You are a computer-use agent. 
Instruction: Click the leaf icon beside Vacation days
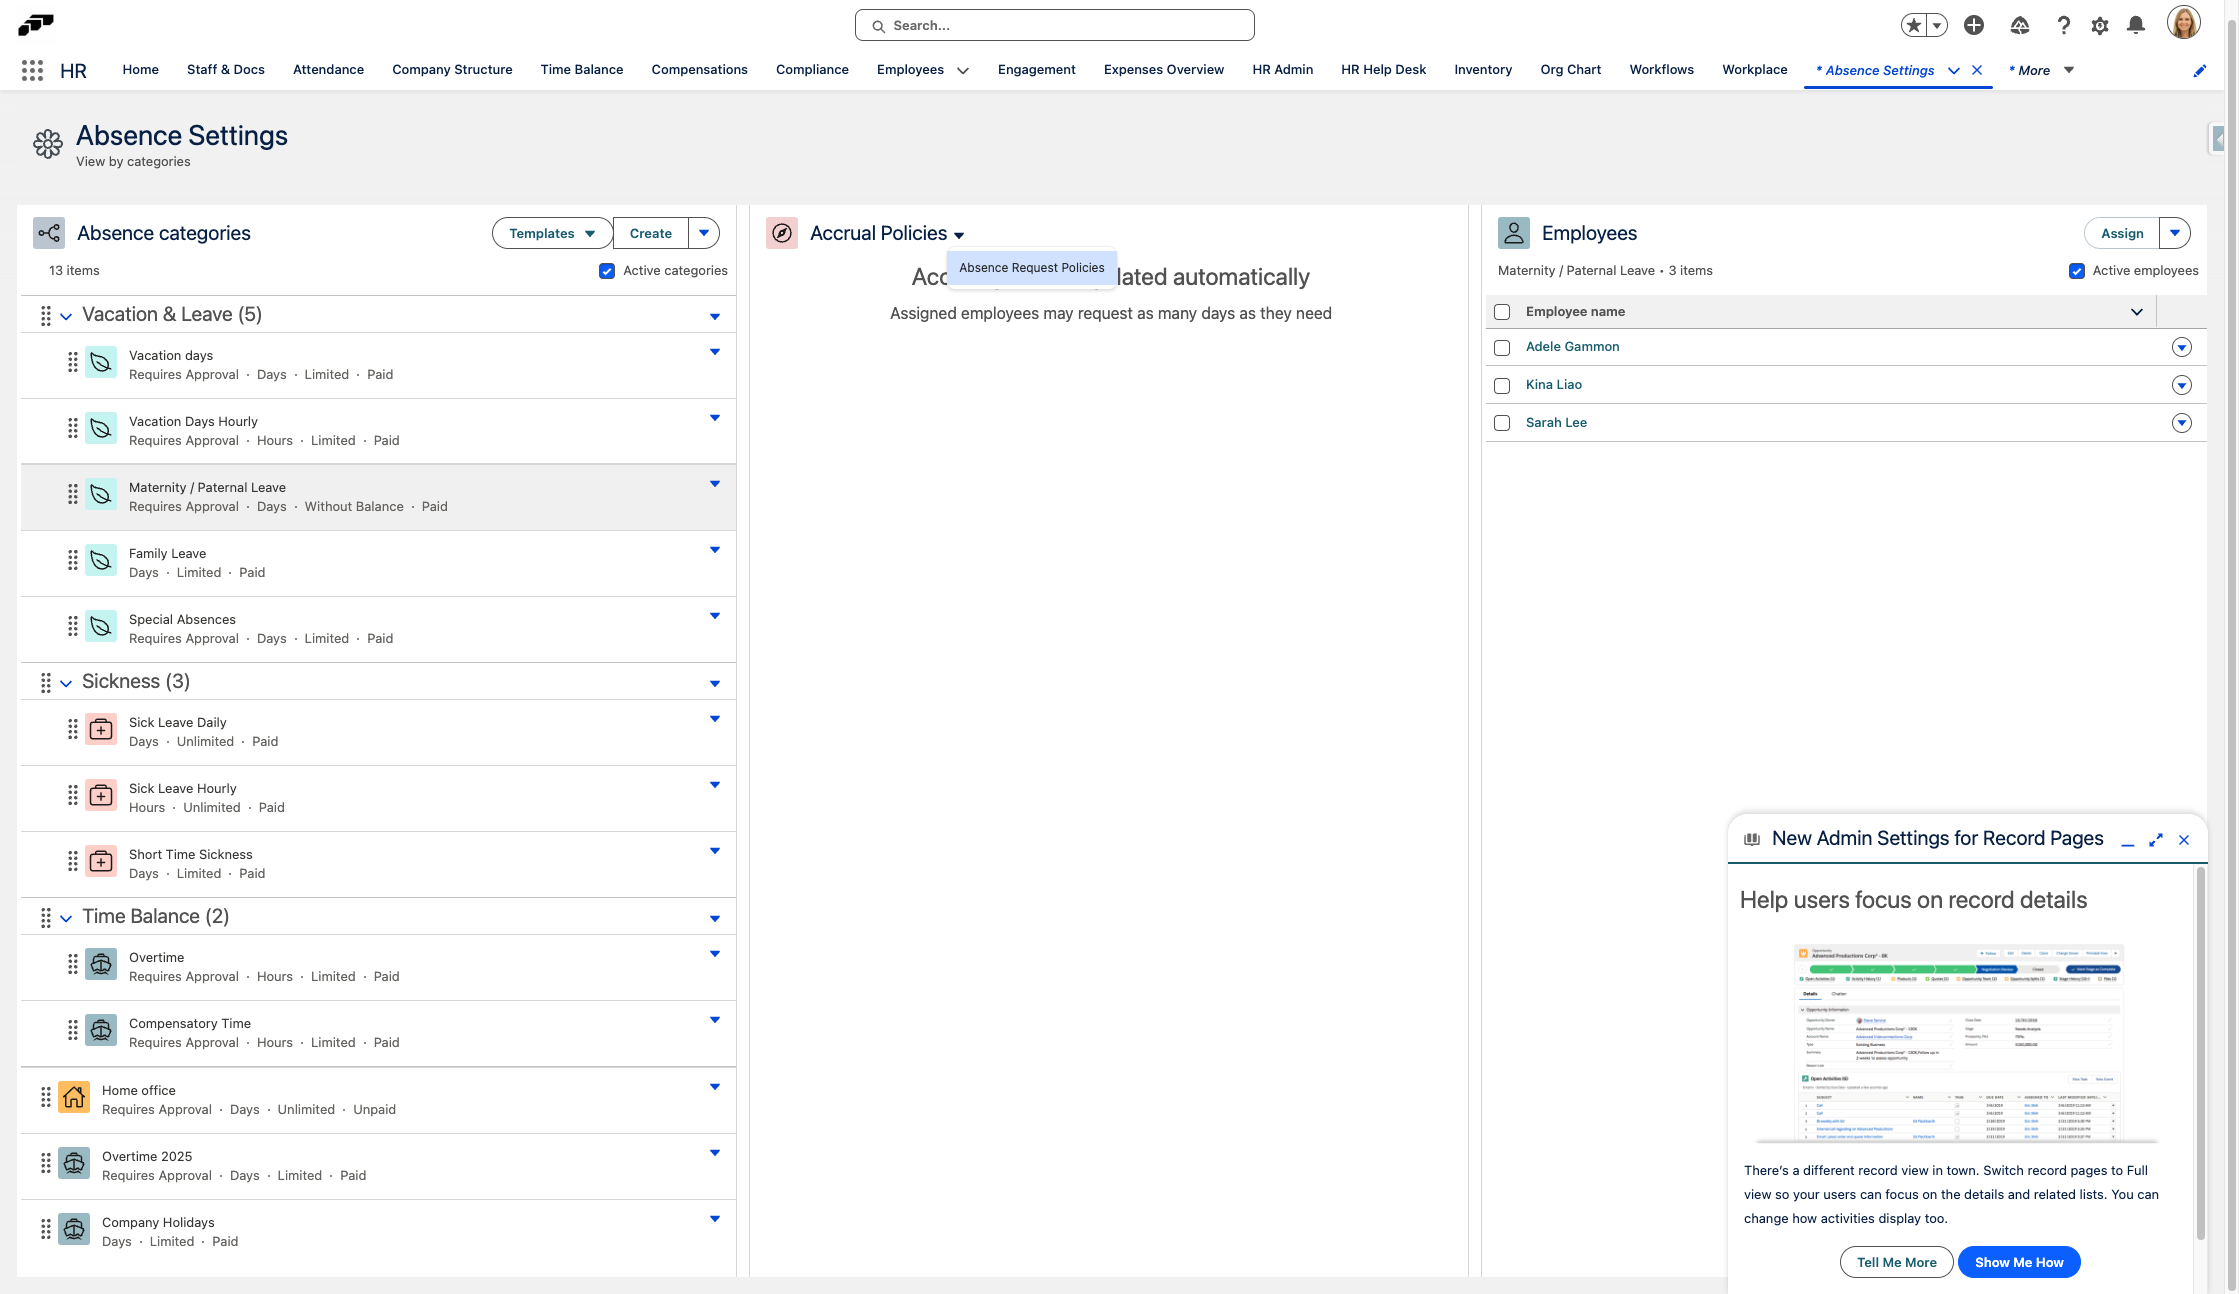click(101, 362)
